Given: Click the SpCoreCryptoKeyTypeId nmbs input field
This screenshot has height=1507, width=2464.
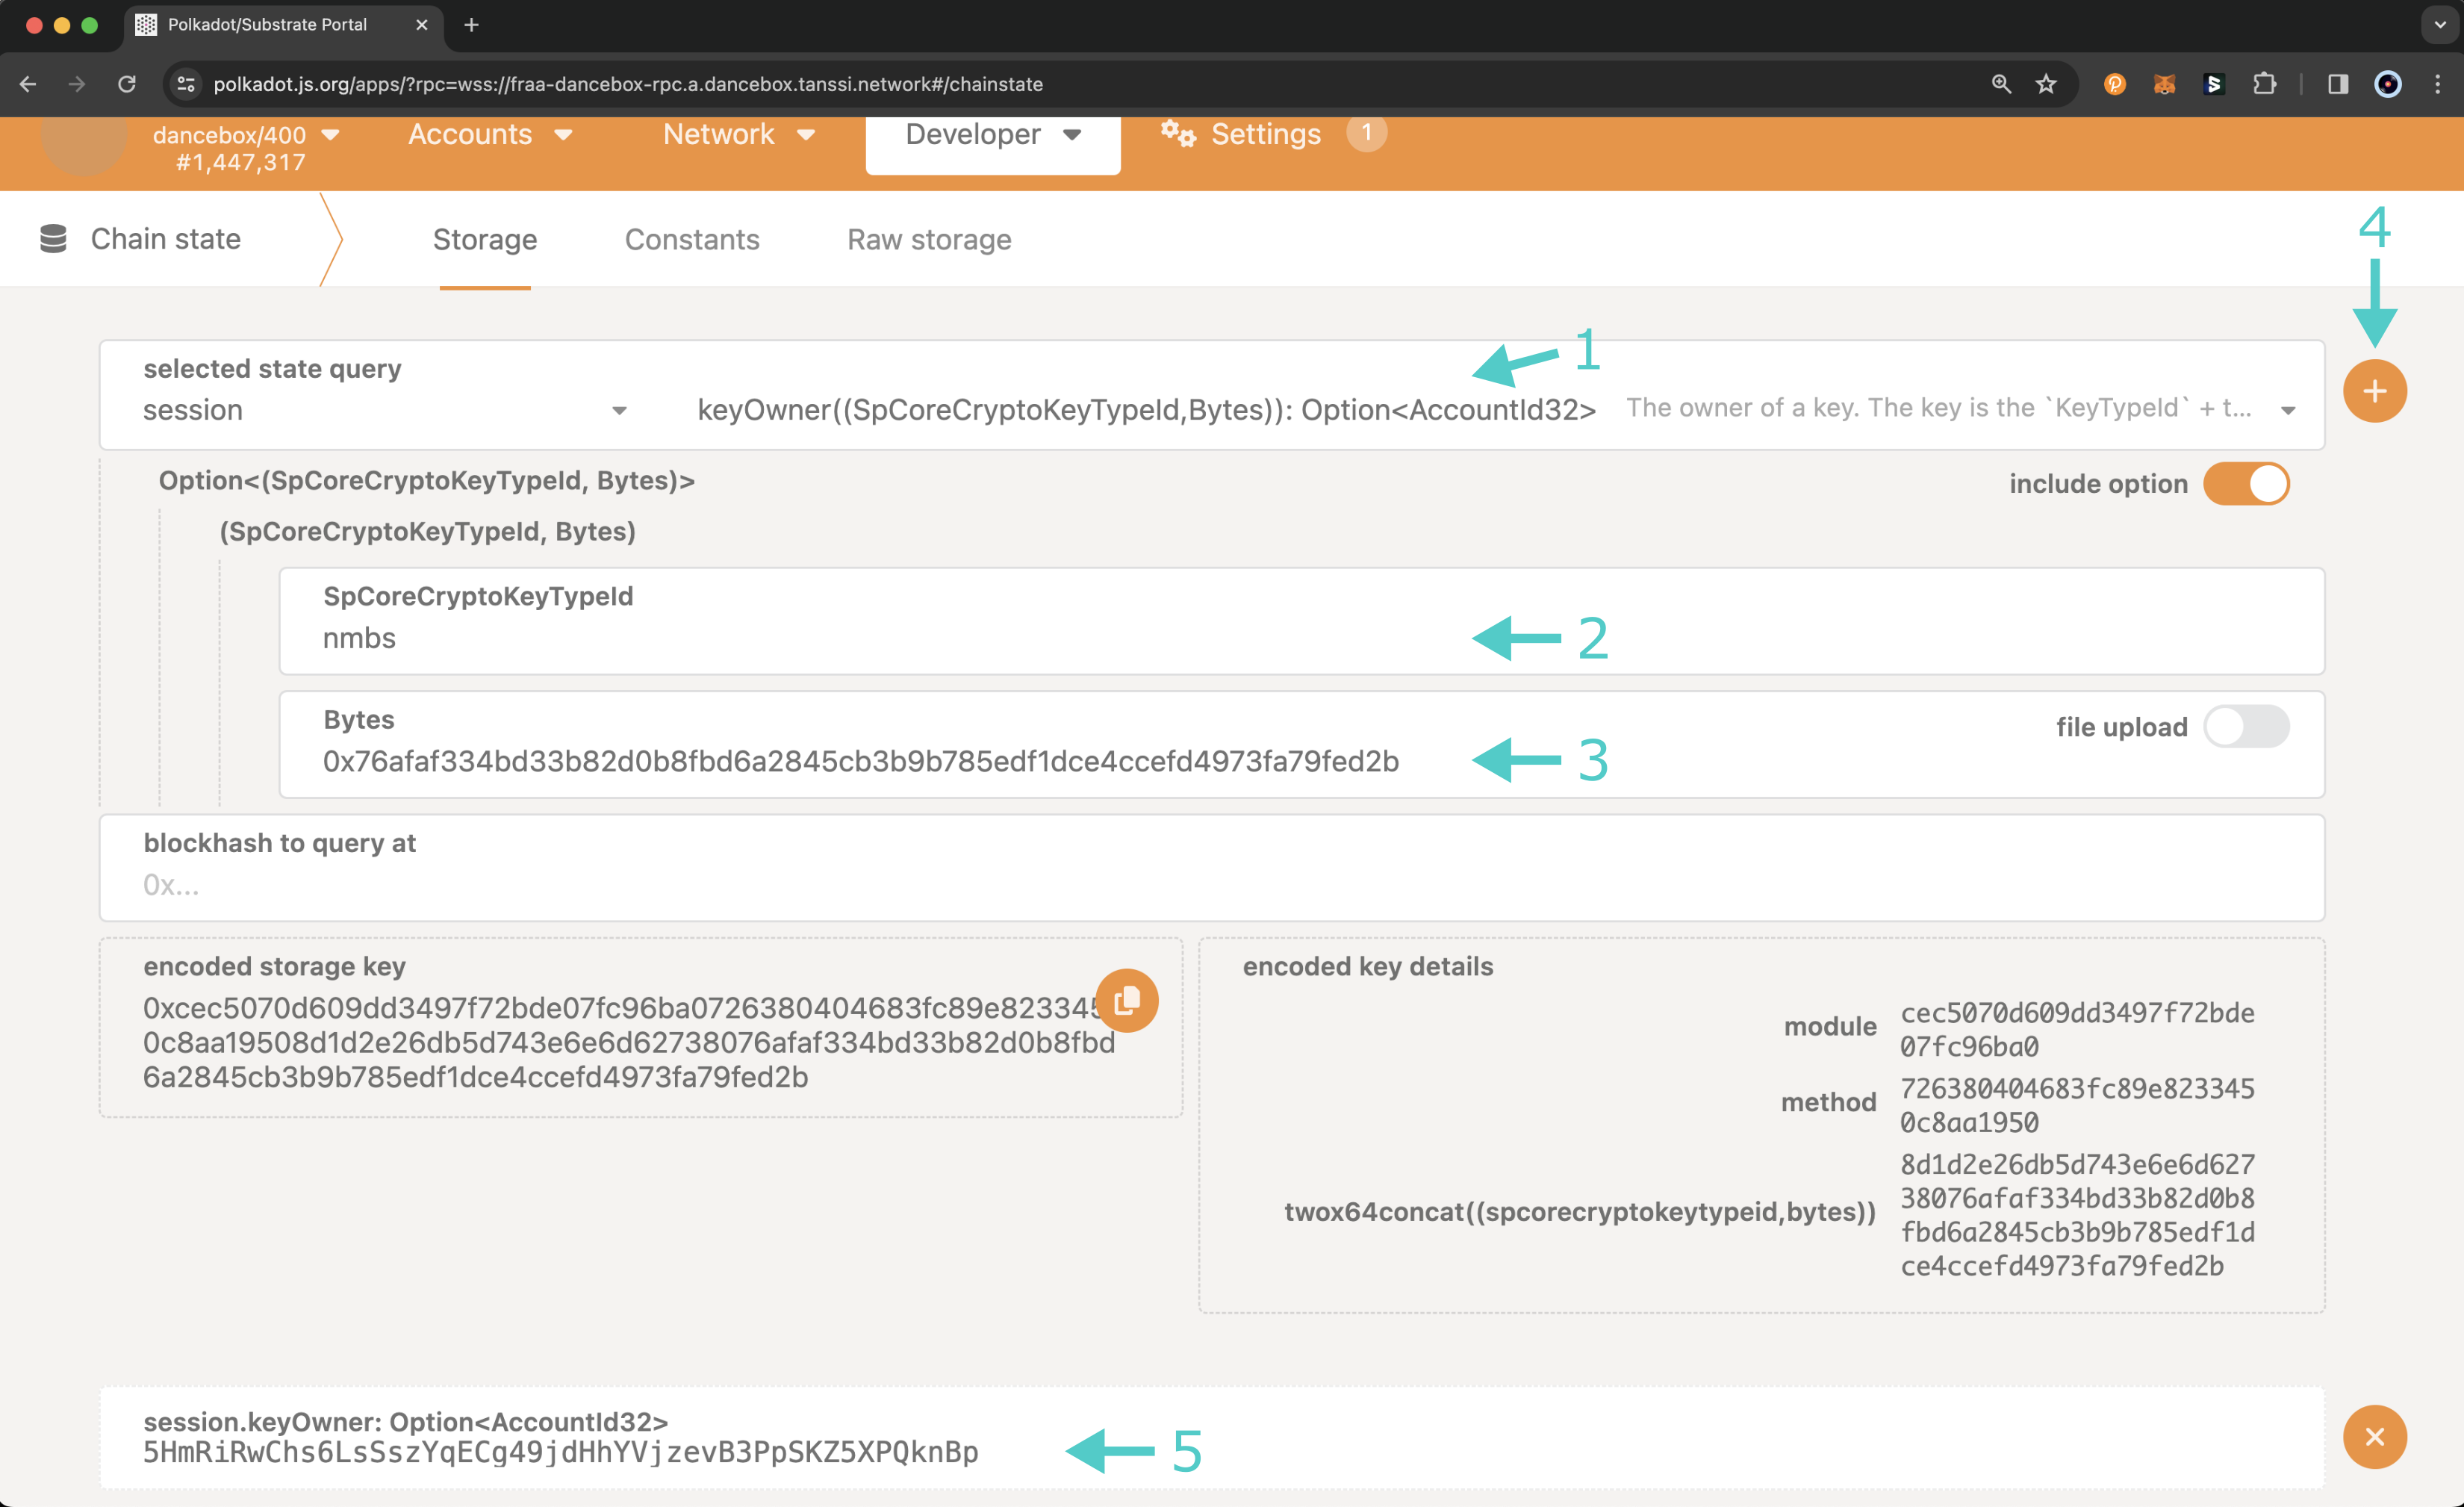Looking at the screenshot, I should [1302, 621].
